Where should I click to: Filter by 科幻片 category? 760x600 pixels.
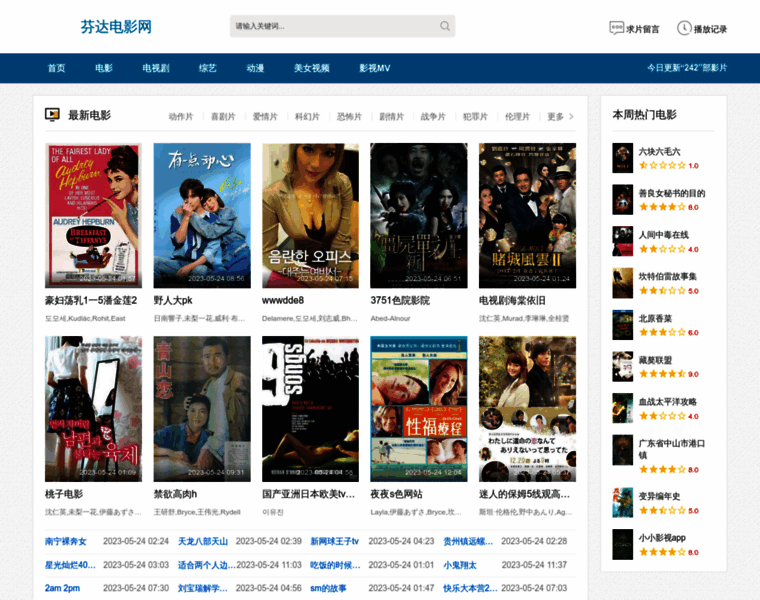click(x=307, y=116)
